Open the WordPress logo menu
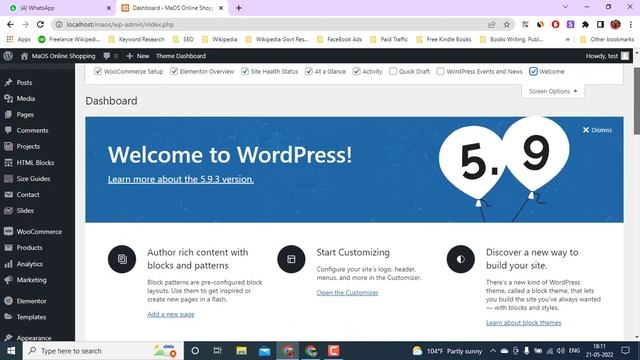Screen dimensions: 640x360 8,56
